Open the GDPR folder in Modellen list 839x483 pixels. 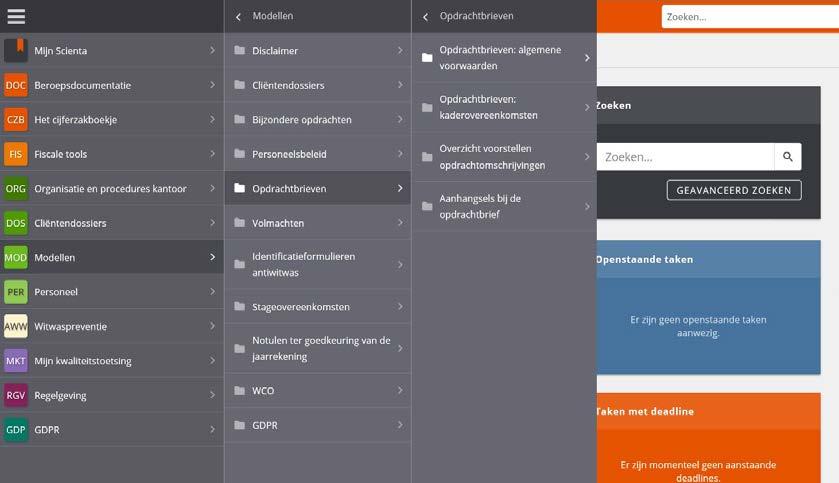click(x=318, y=425)
